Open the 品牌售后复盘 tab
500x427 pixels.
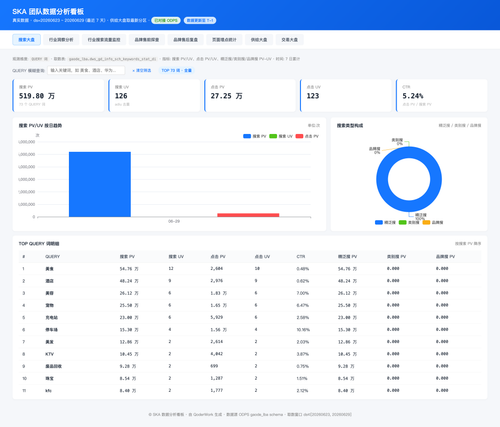pos(185,40)
